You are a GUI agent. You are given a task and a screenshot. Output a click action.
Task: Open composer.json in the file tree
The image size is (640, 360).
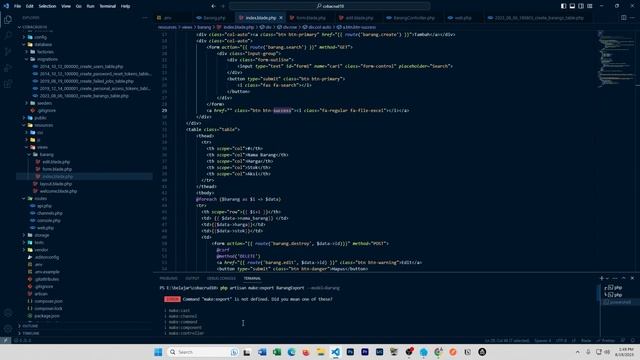(48, 301)
